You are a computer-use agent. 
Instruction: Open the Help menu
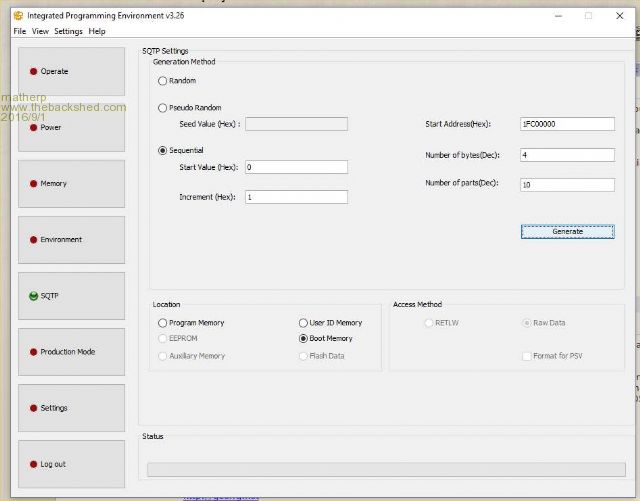pyautogui.click(x=97, y=31)
